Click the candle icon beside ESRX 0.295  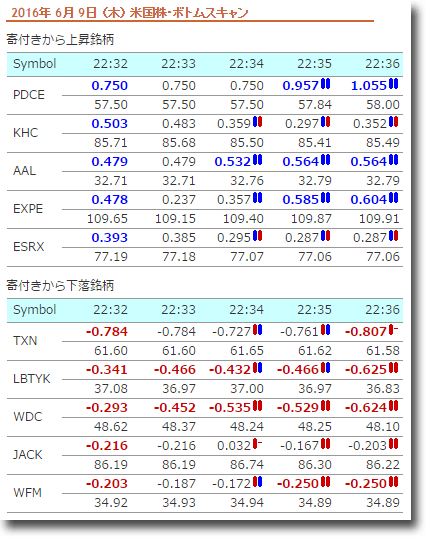click(257, 236)
